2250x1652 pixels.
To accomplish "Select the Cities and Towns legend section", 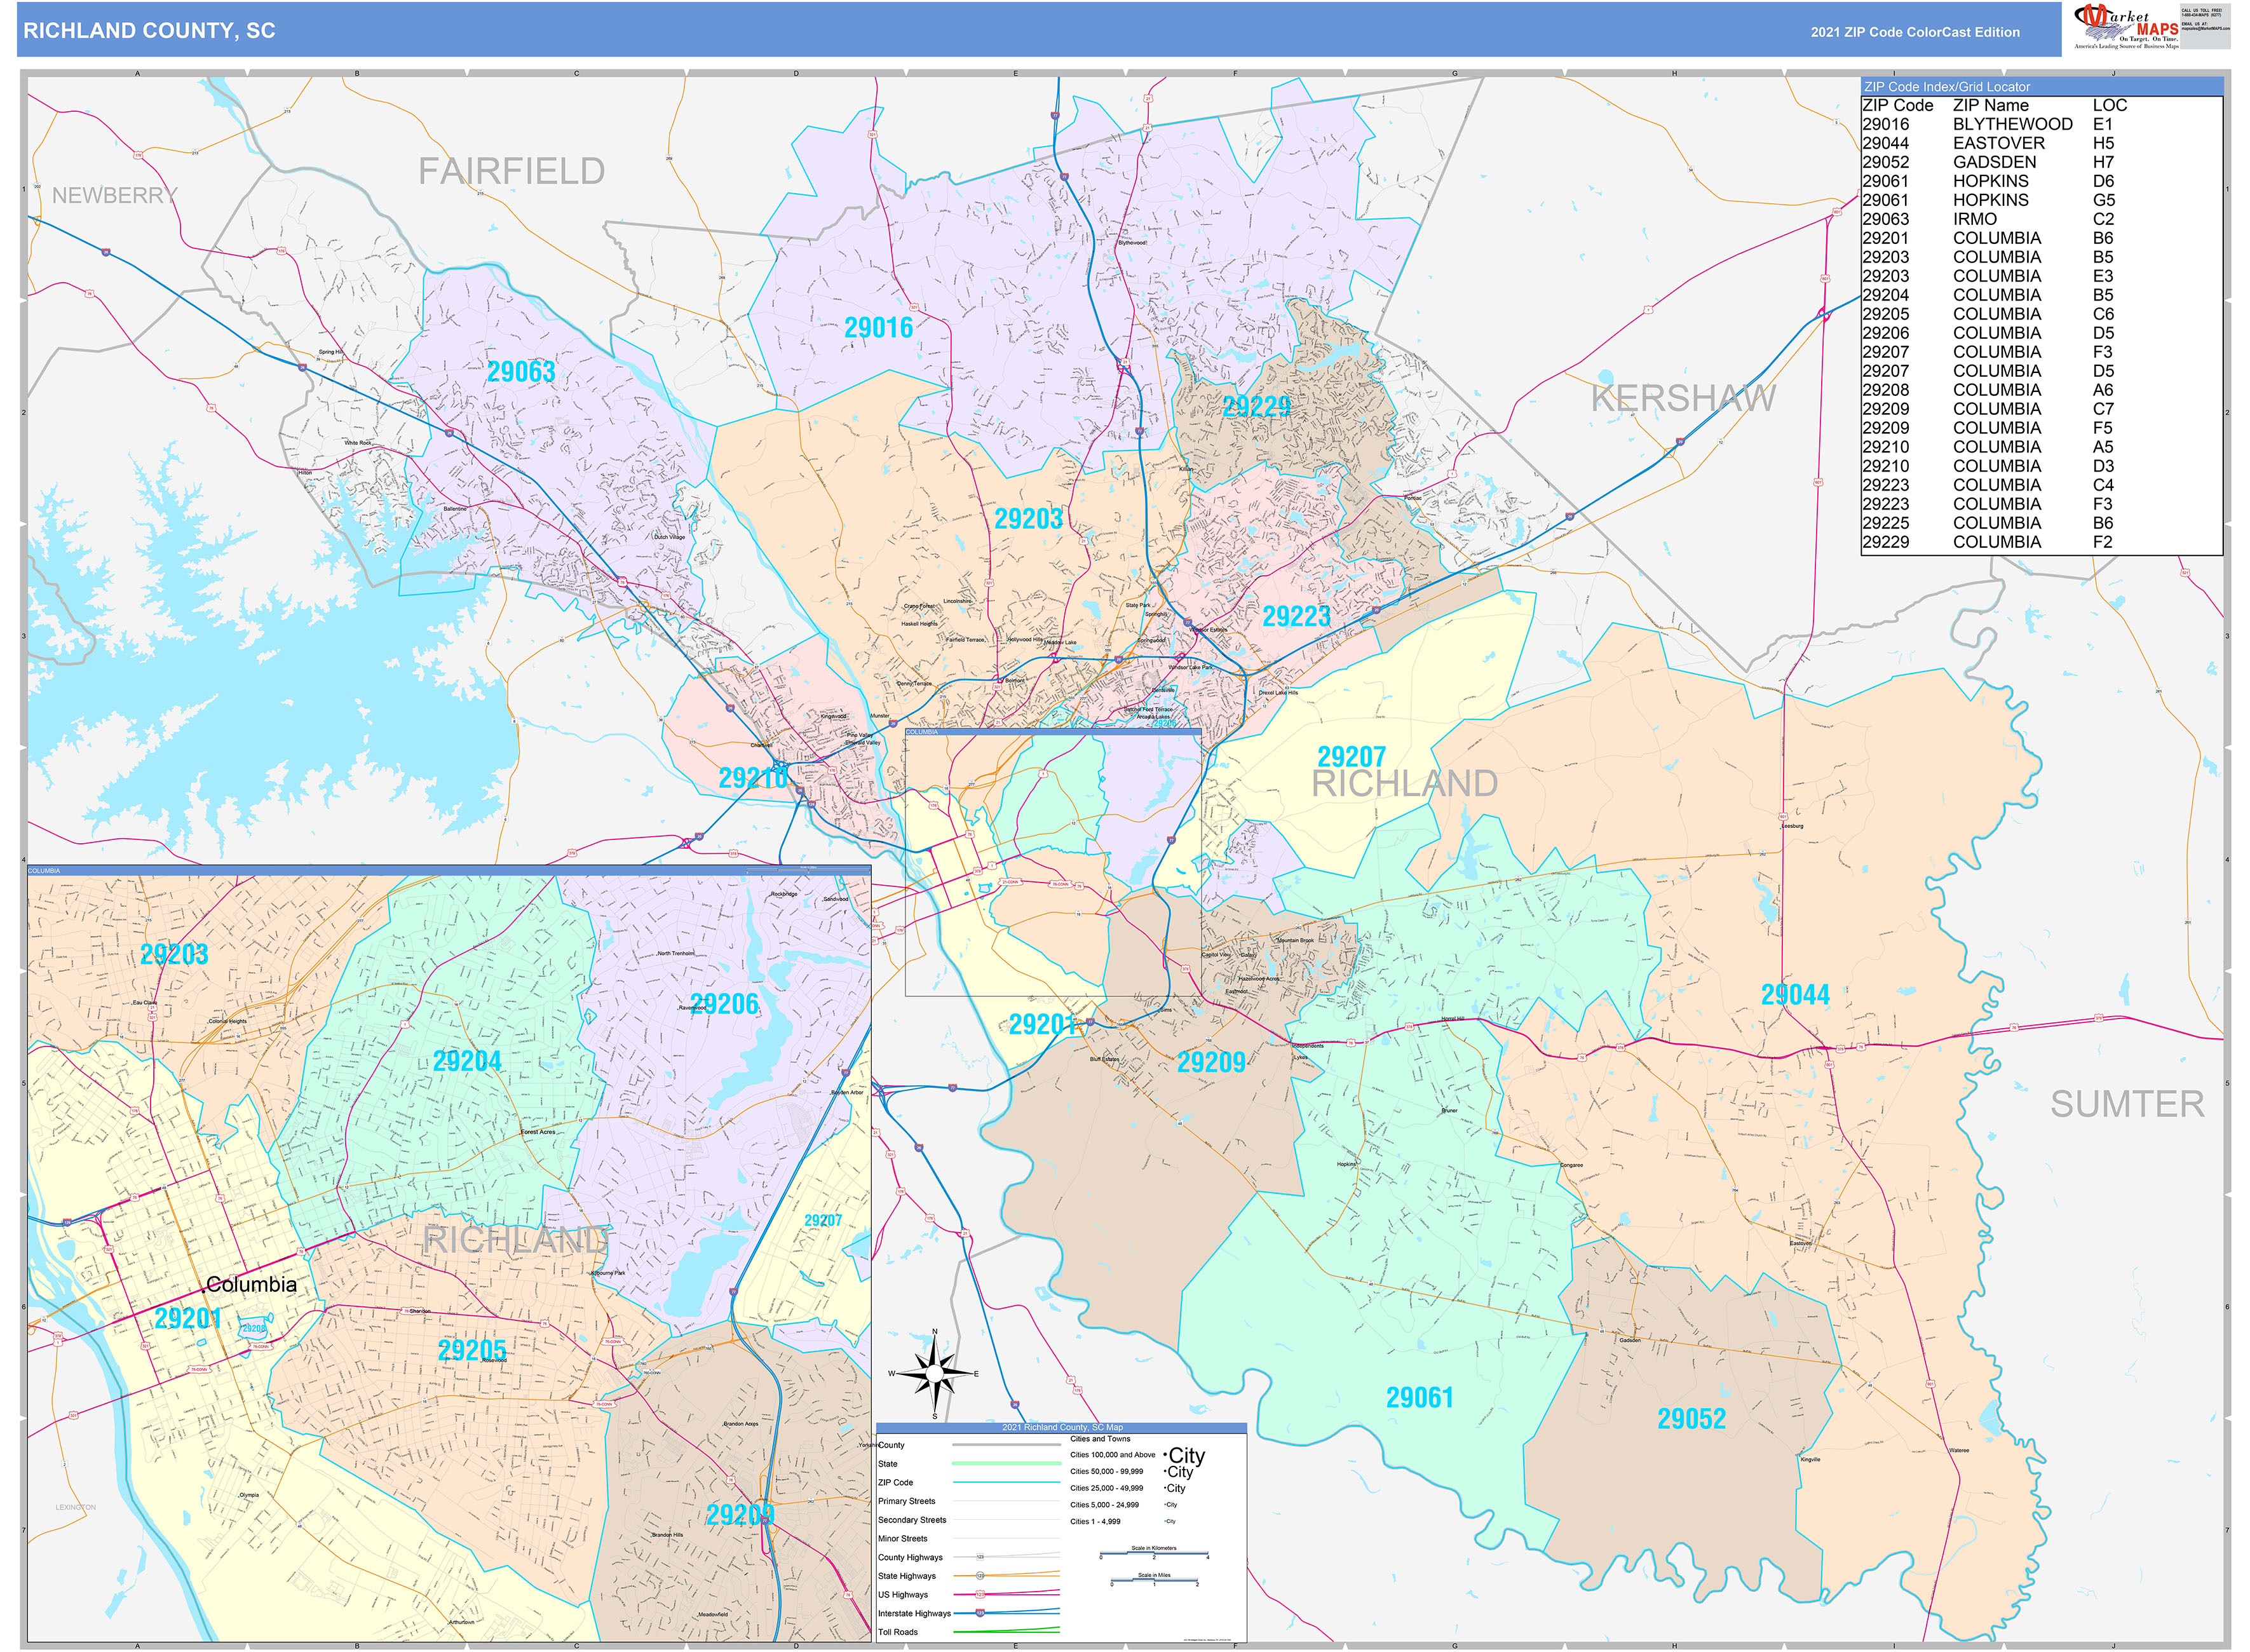I will pos(1101,1439).
